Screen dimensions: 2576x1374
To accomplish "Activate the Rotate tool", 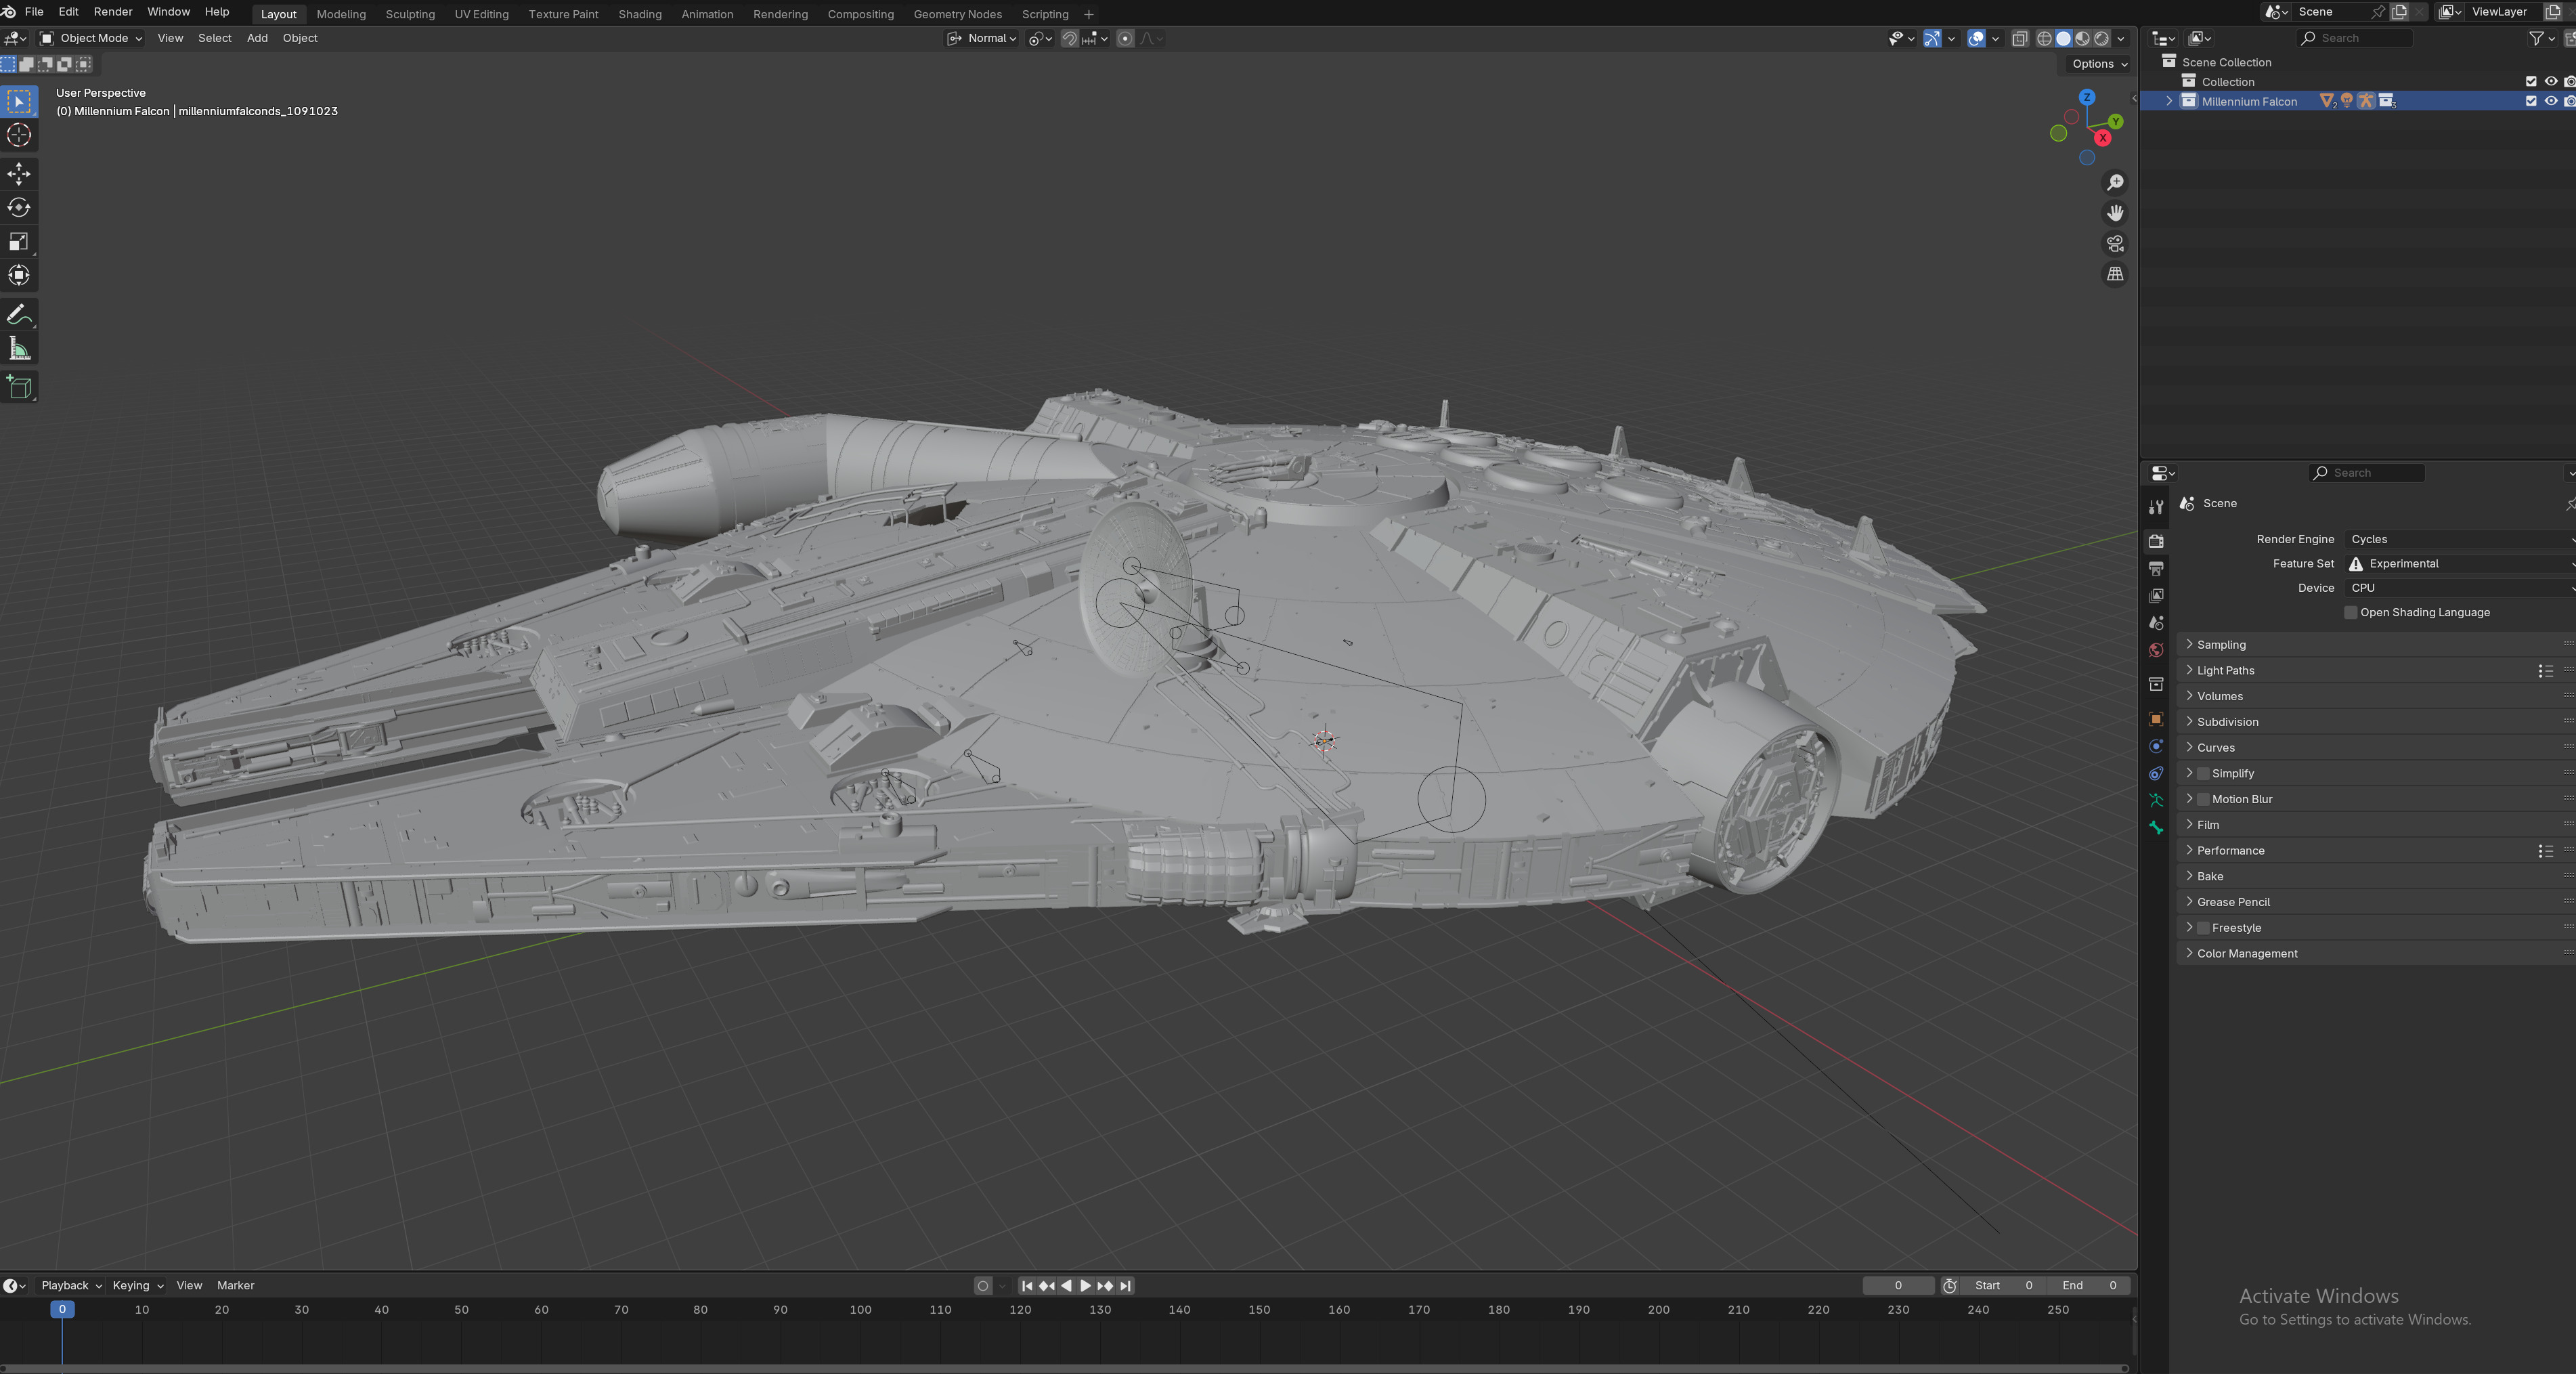I will [x=19, y=208].
